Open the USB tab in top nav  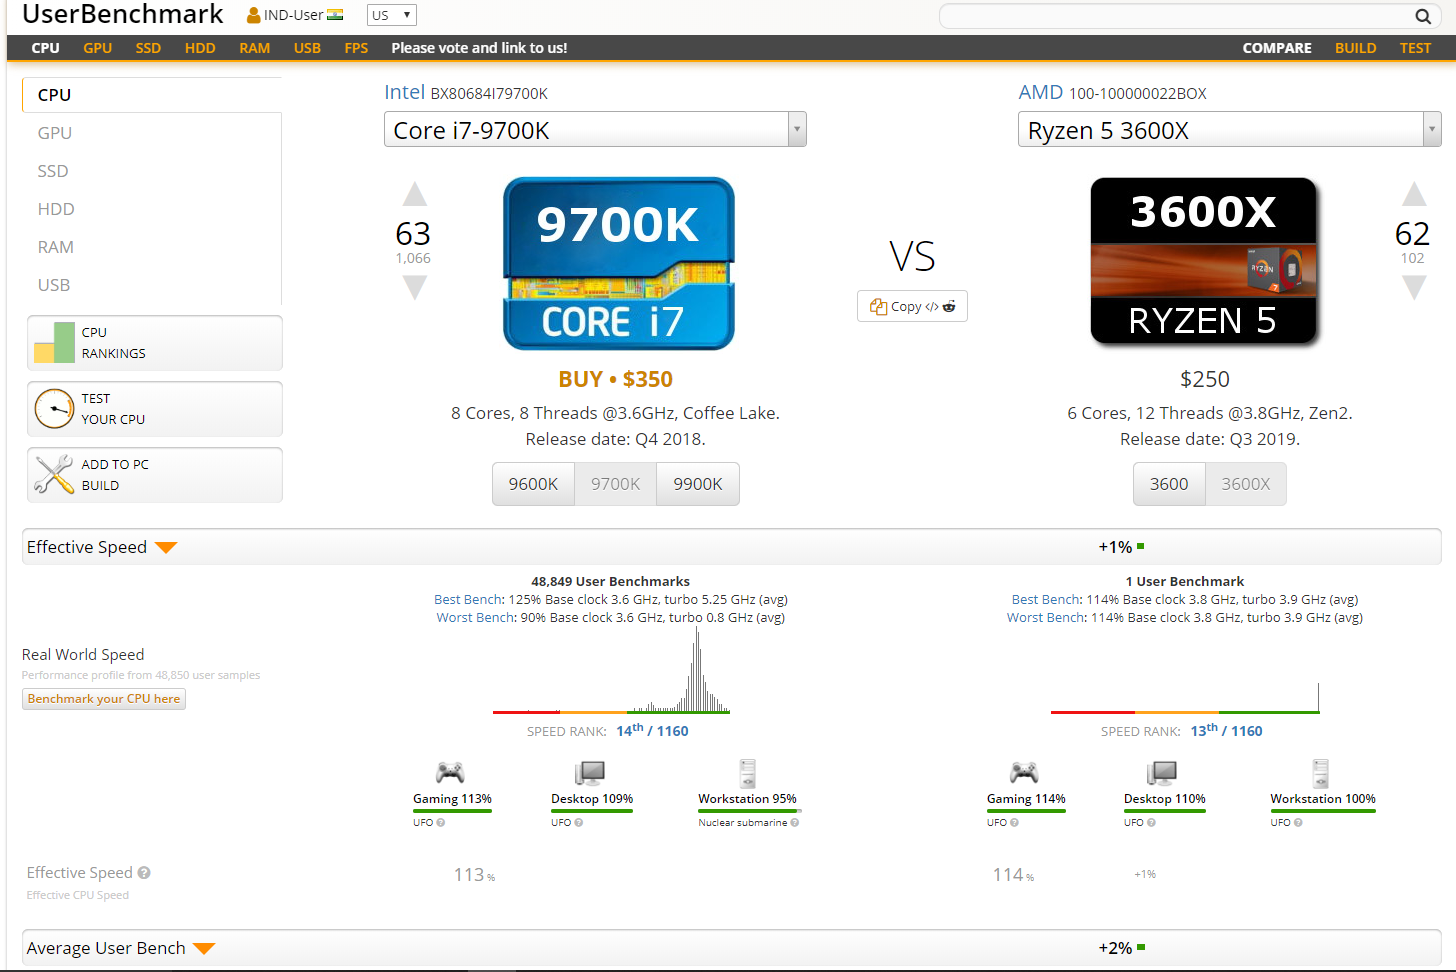pos(307,48)
